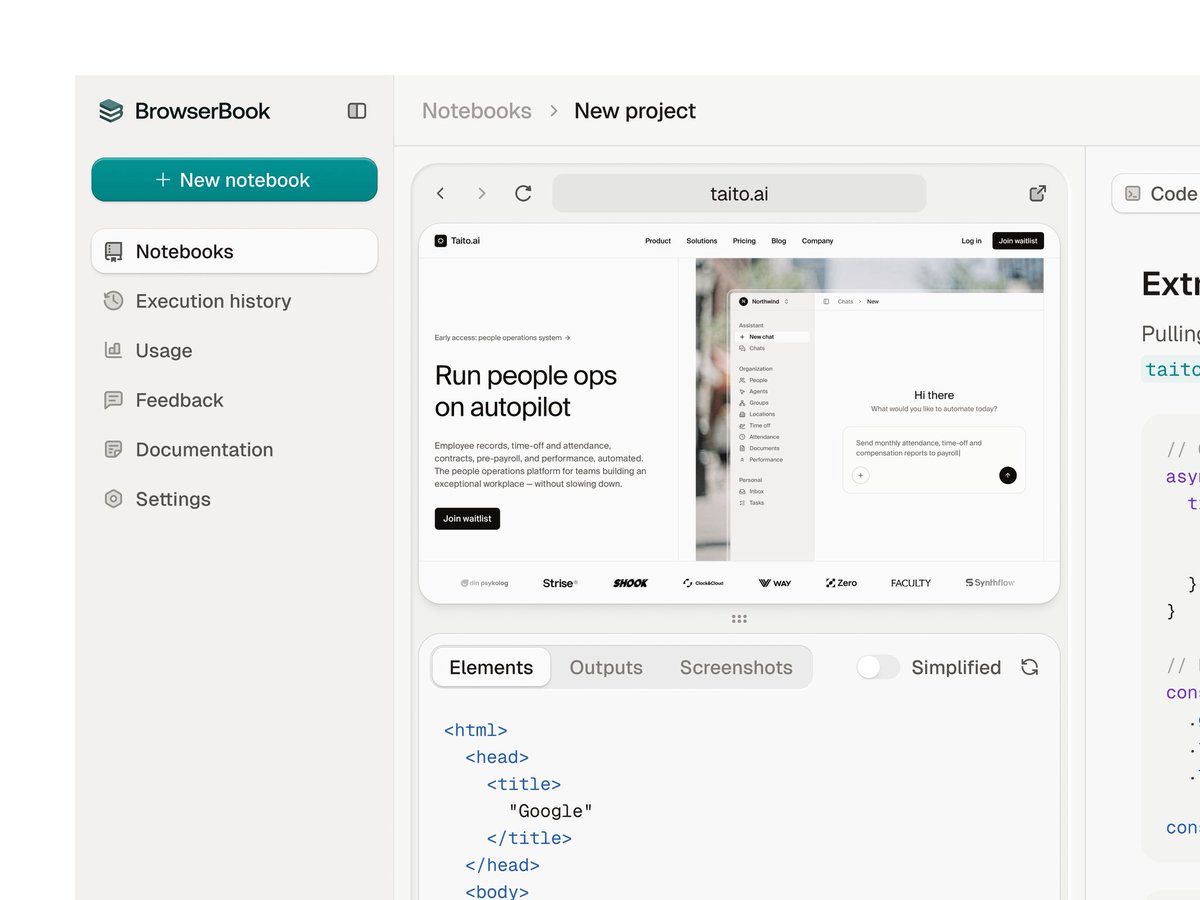Open Product menu in preview site
This screenshot has width=1200, height=900.
pos(658,241)
